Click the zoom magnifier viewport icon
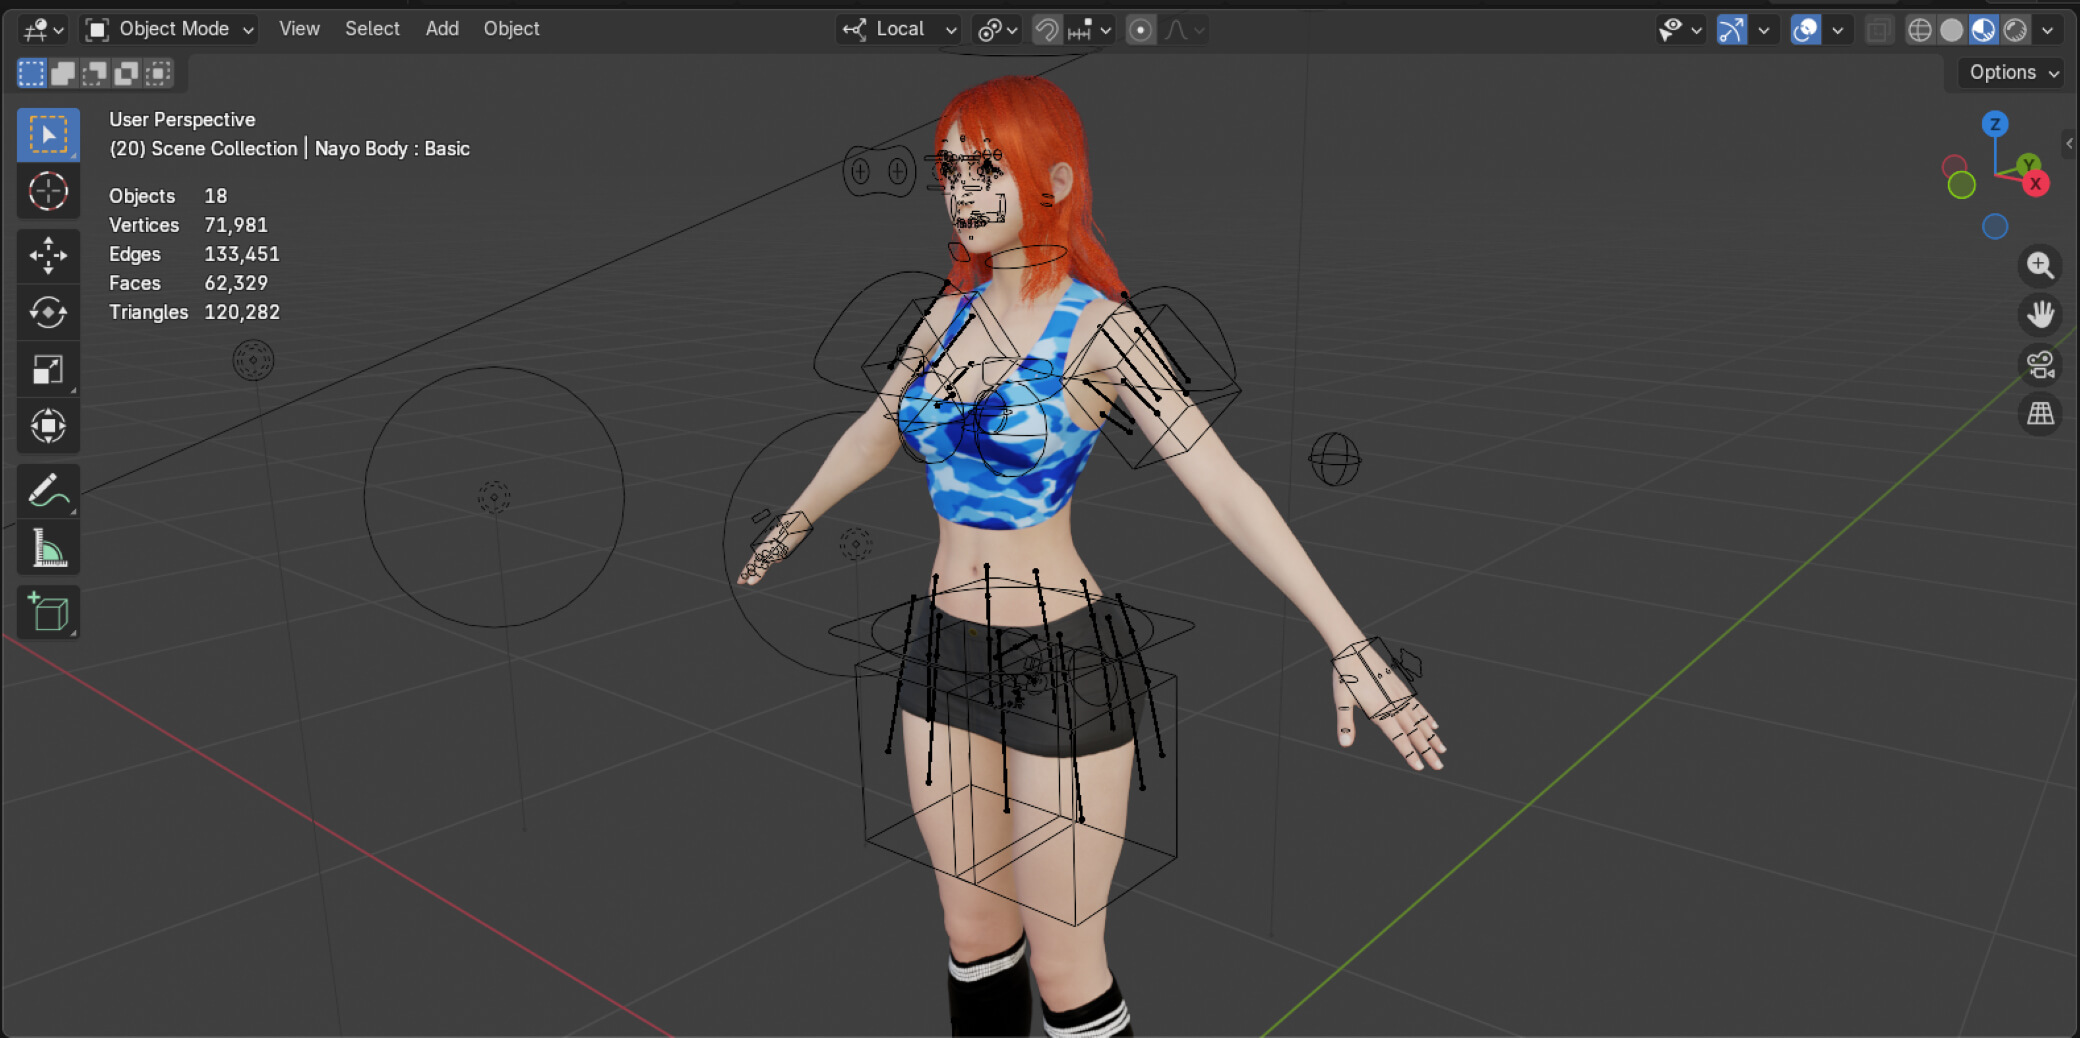The image size is (2080, 1038). click(x=2040, y=265)
